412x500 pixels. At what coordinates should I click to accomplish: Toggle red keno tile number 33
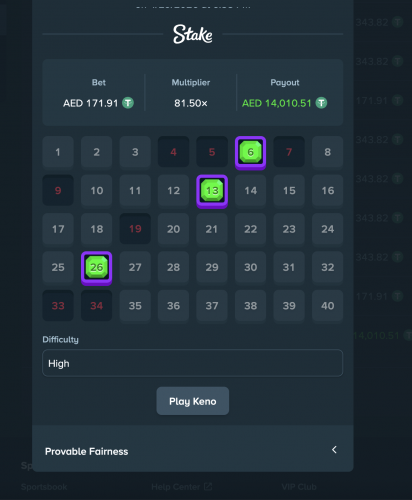tap(58, 306)
